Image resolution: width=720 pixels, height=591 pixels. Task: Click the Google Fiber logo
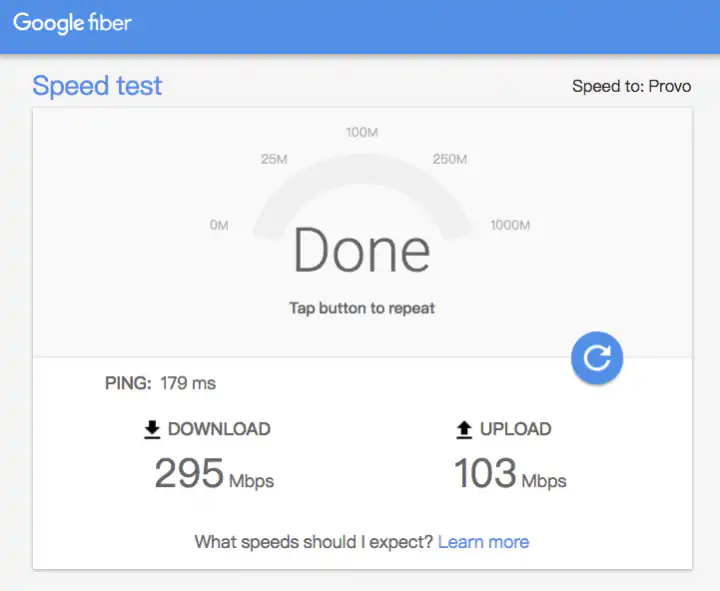click(72, 23)
